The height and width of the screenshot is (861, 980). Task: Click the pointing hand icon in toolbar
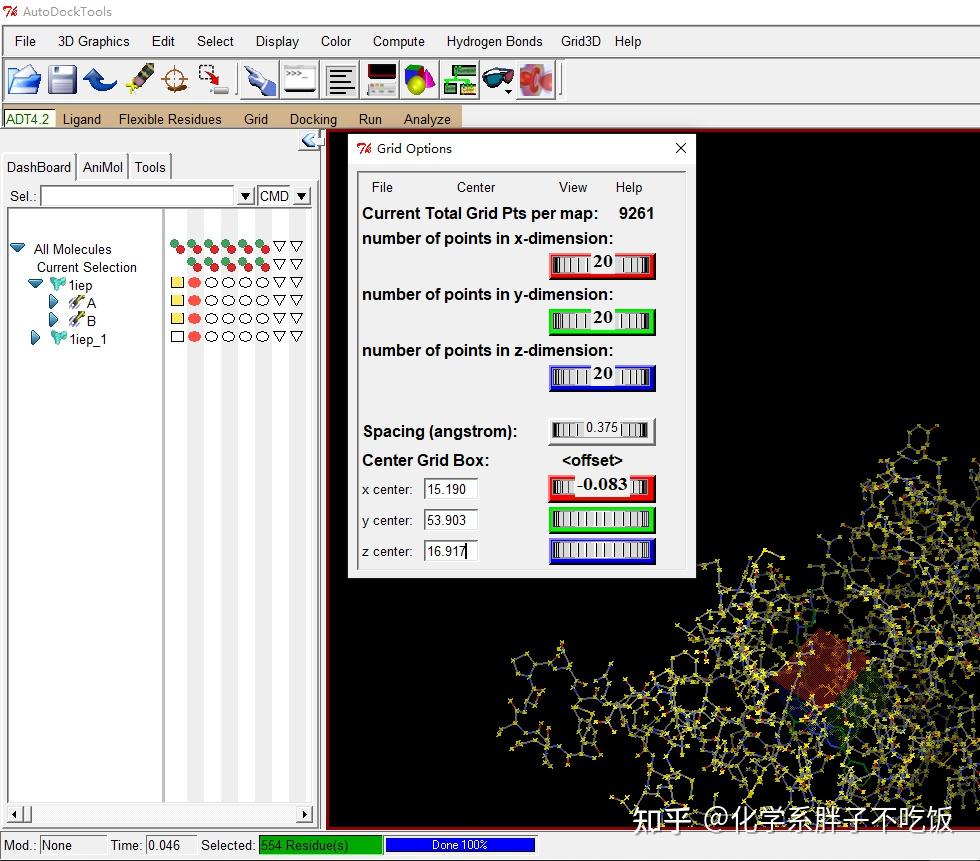pos(259,79)
